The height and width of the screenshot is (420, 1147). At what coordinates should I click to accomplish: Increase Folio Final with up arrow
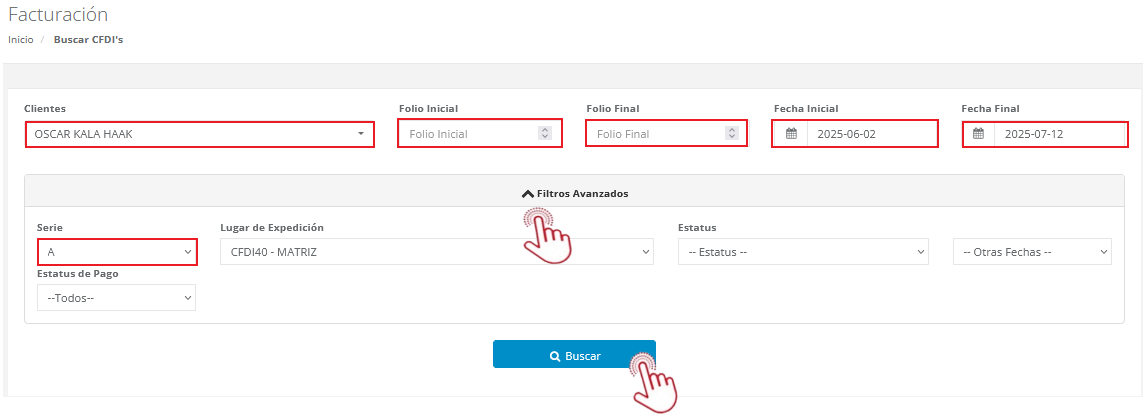coord(732,130)
